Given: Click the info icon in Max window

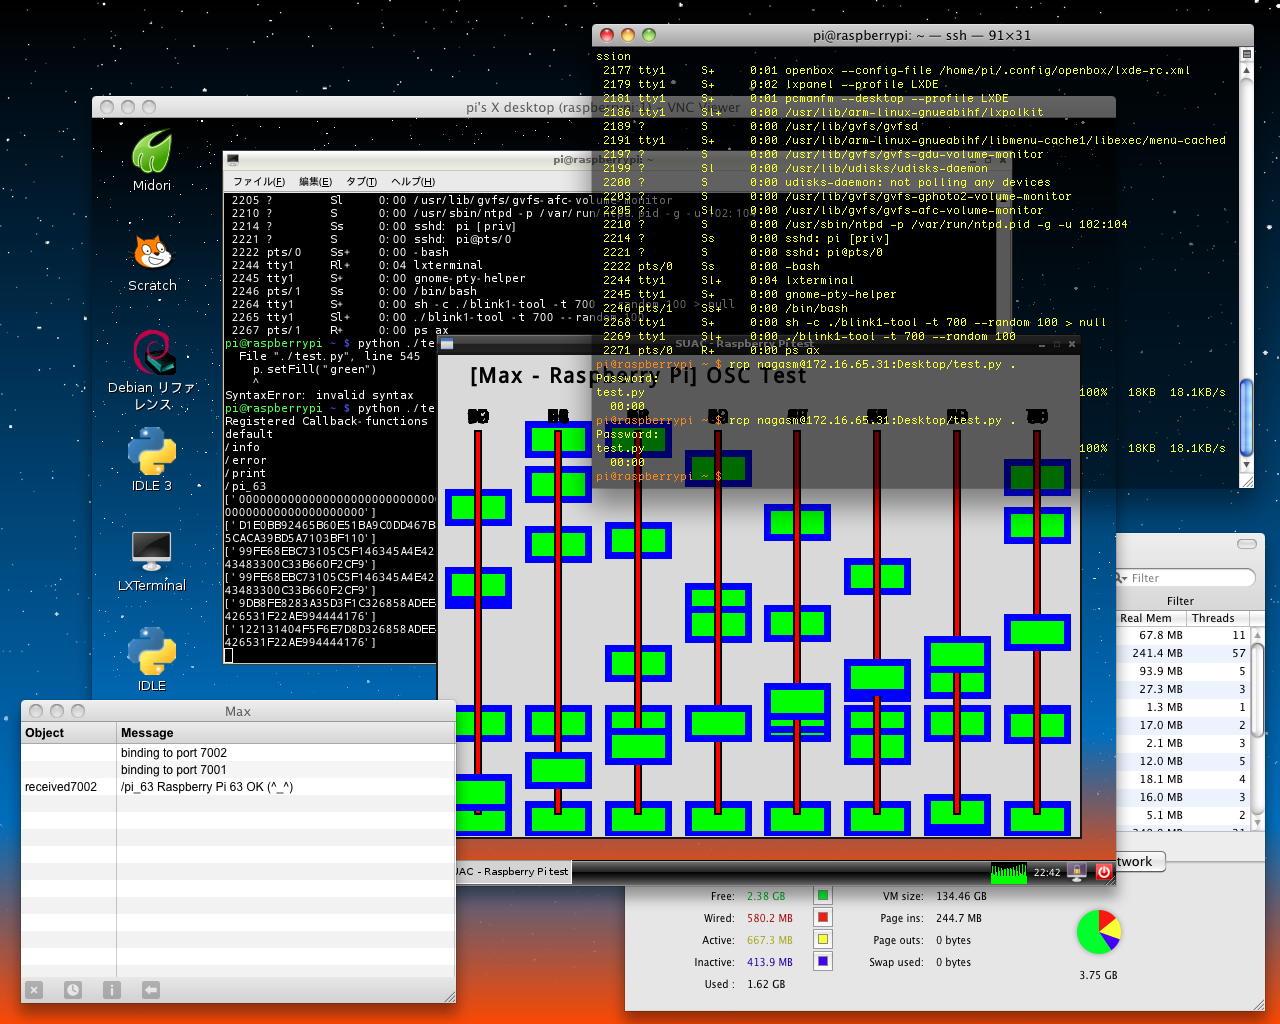Looking at the screenshot, I should (x=111, y=990).
